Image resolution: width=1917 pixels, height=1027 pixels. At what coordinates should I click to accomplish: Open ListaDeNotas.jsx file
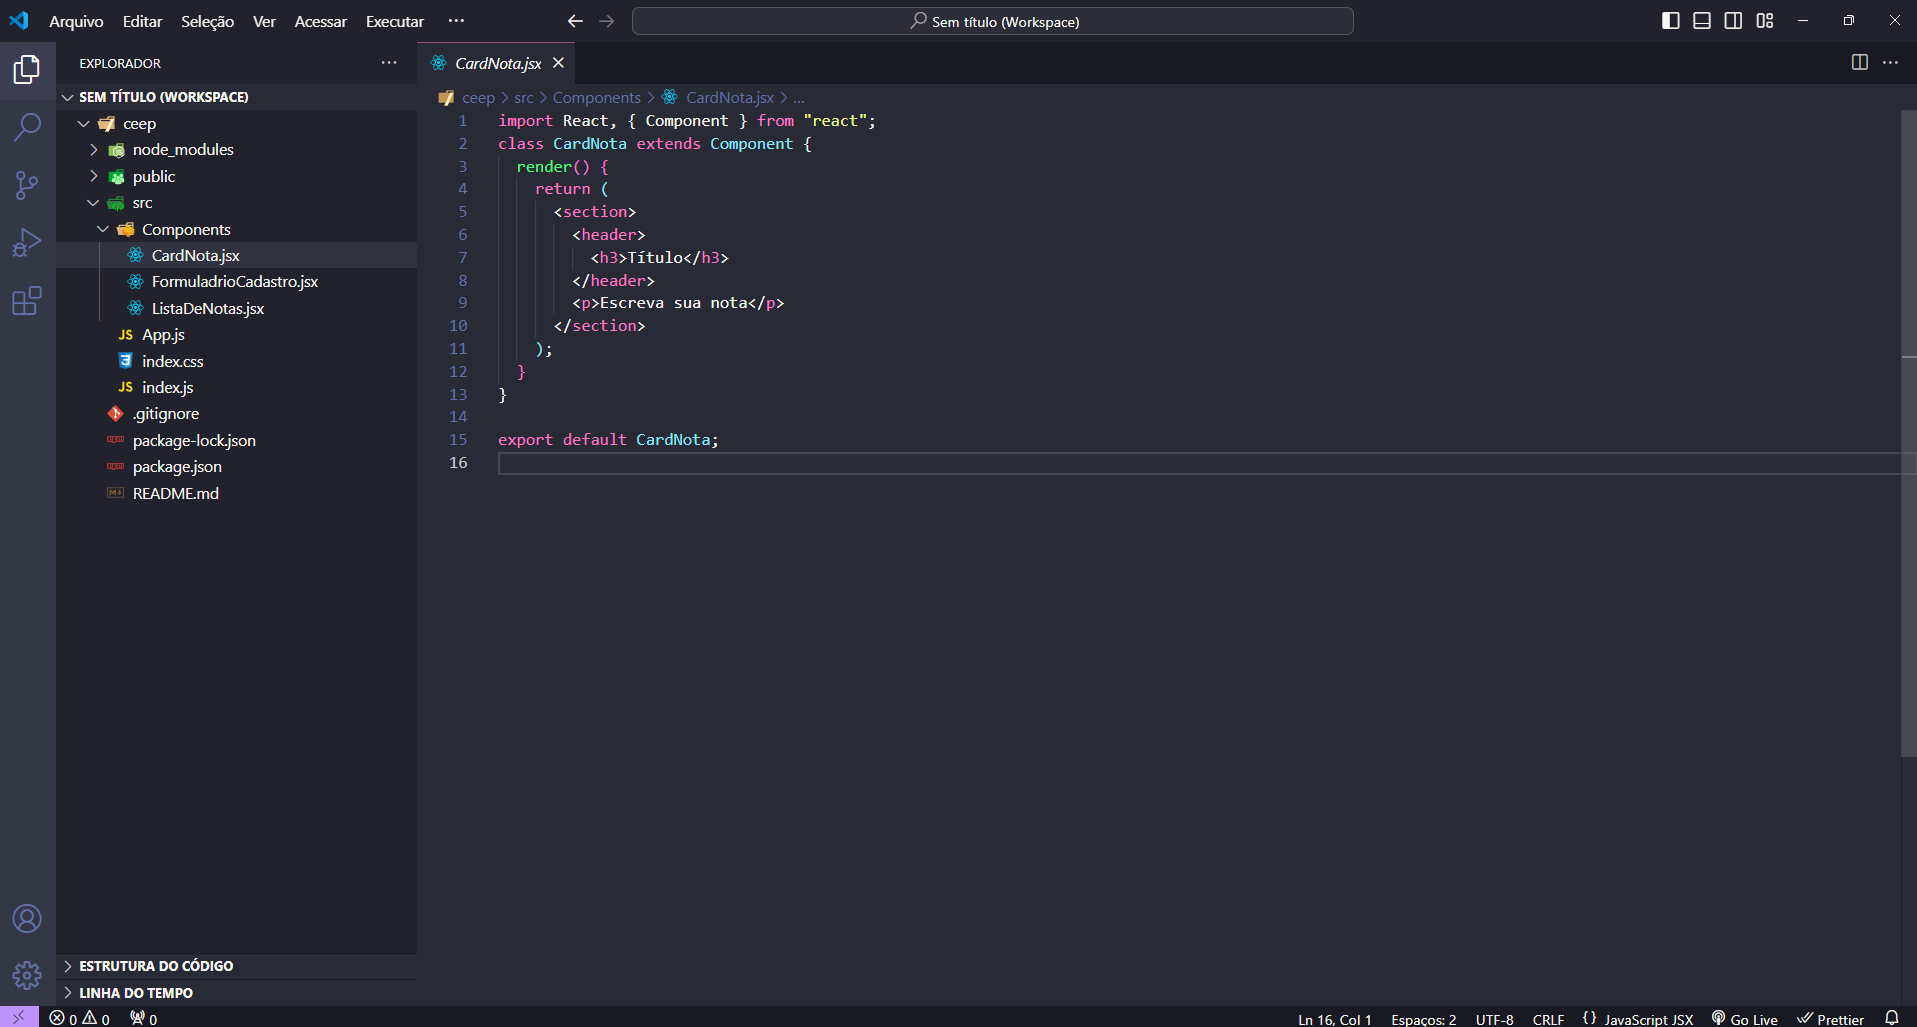coord(236,308)
